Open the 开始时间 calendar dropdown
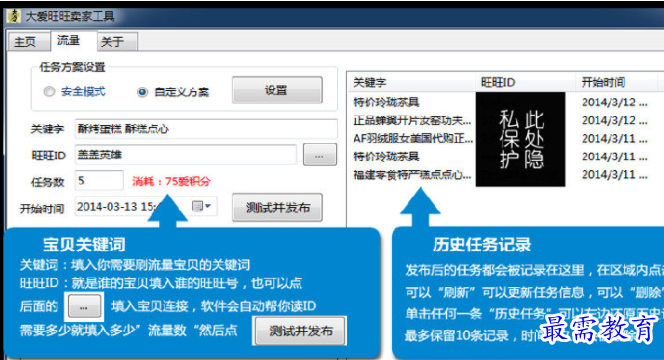This screenshot has height=360, width=664. [201, 206]
